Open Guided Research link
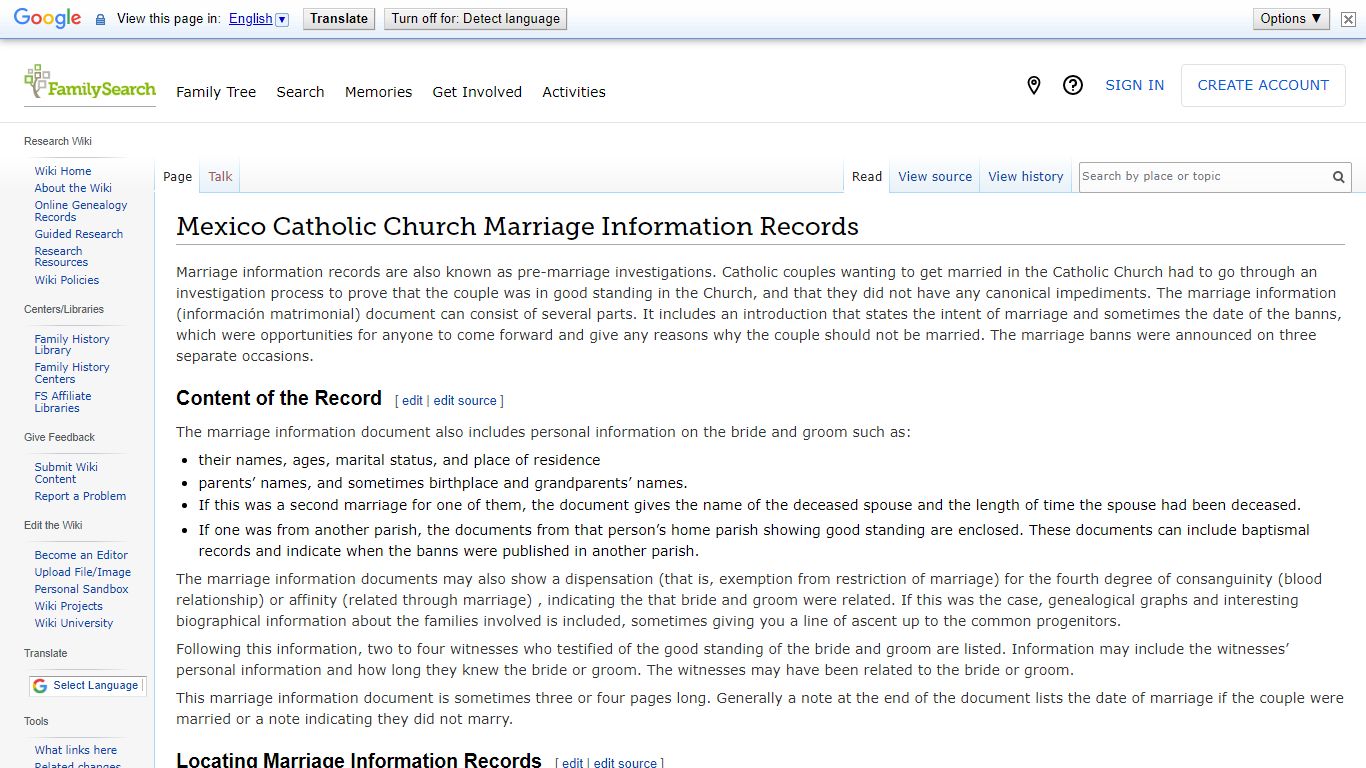Screen dimensions: 1366x768 [79, 234]
